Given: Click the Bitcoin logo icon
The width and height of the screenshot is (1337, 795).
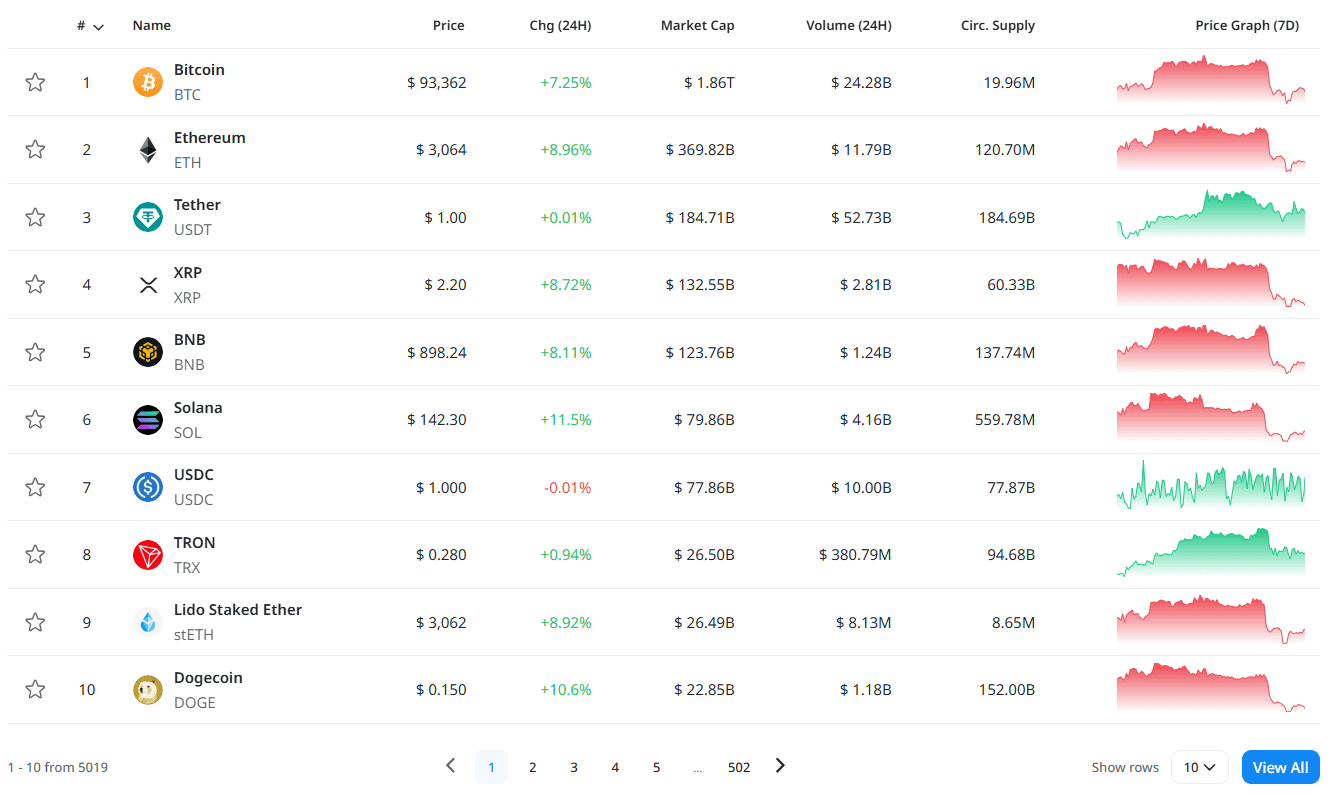Looking at the screenshot, I should [x=148, y=82].
